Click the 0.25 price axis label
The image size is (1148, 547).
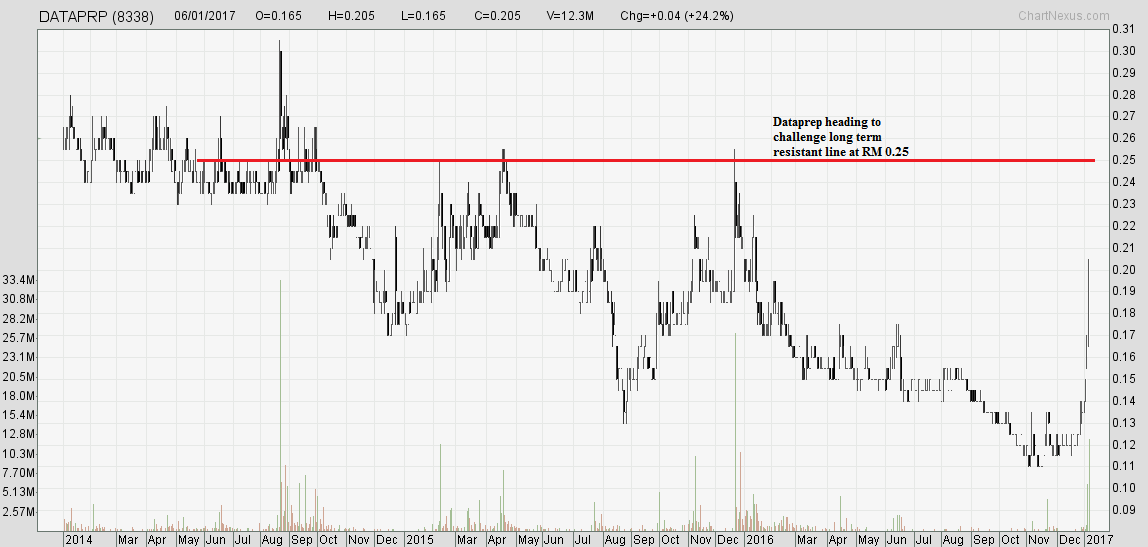pos(1123,160)
